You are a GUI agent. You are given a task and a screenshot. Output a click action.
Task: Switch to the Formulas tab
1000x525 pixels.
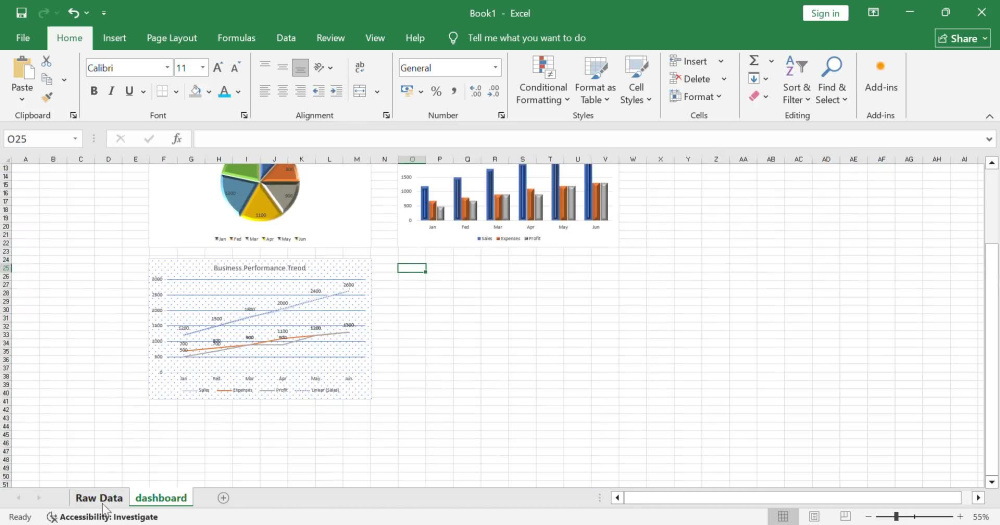236,38
